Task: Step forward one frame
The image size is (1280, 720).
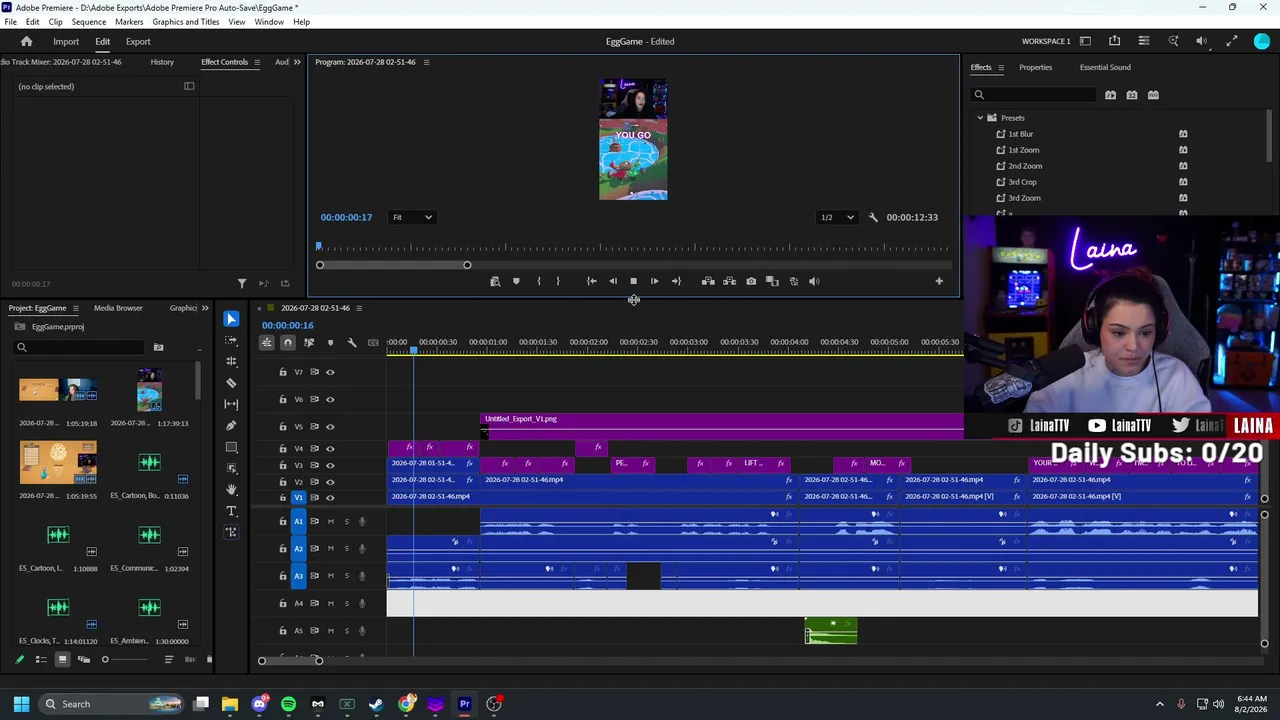Action: tap(654, 281)
